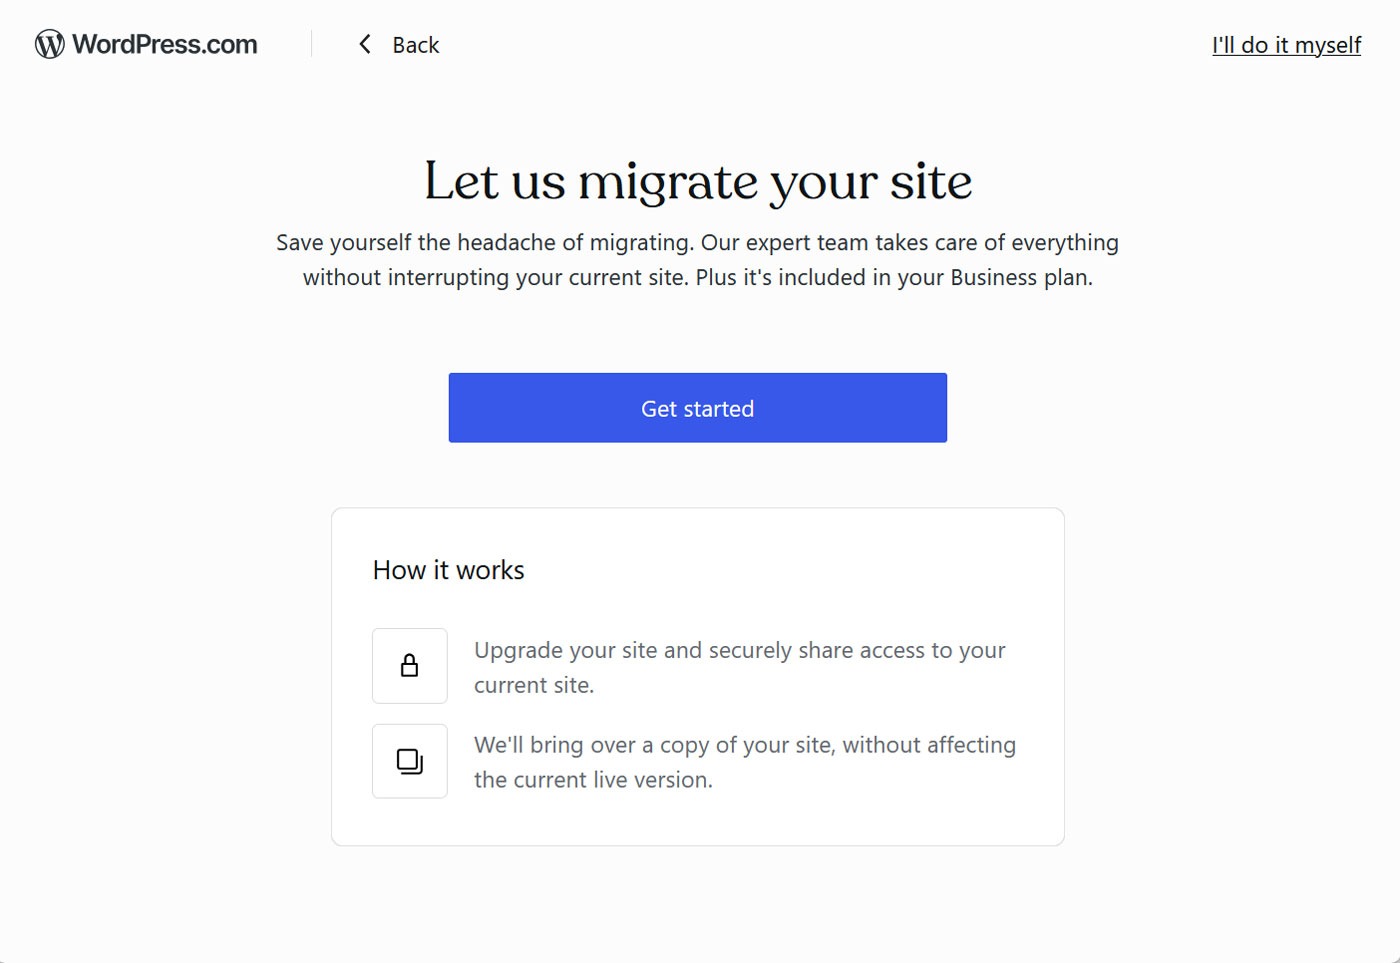Screen dimensions: 1400x963
Task: Select the padlock graphic inside its rounded tile
Action: [409, 665]
